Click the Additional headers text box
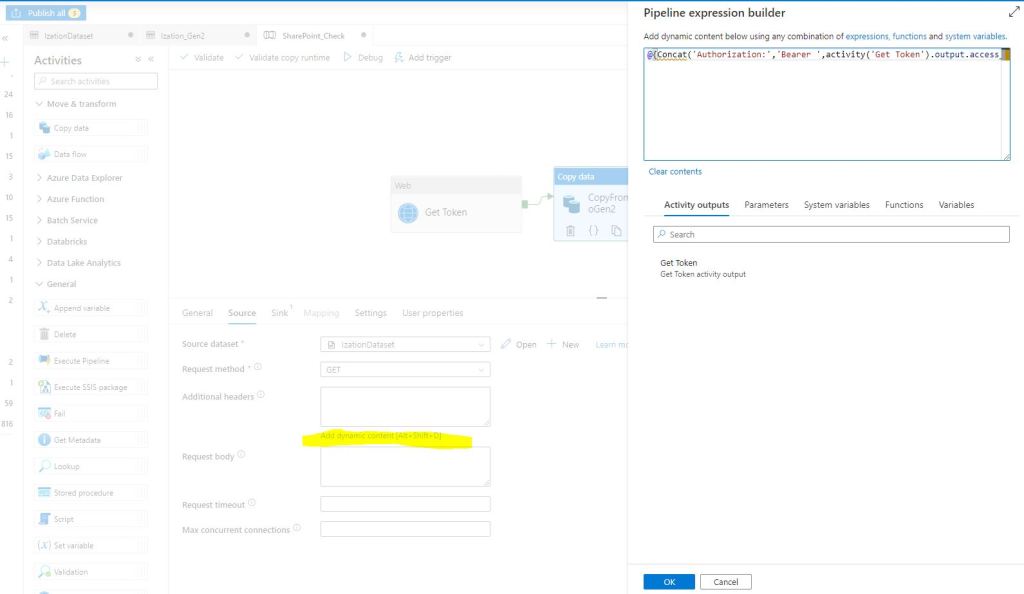1024x594 pixels. 405,406
